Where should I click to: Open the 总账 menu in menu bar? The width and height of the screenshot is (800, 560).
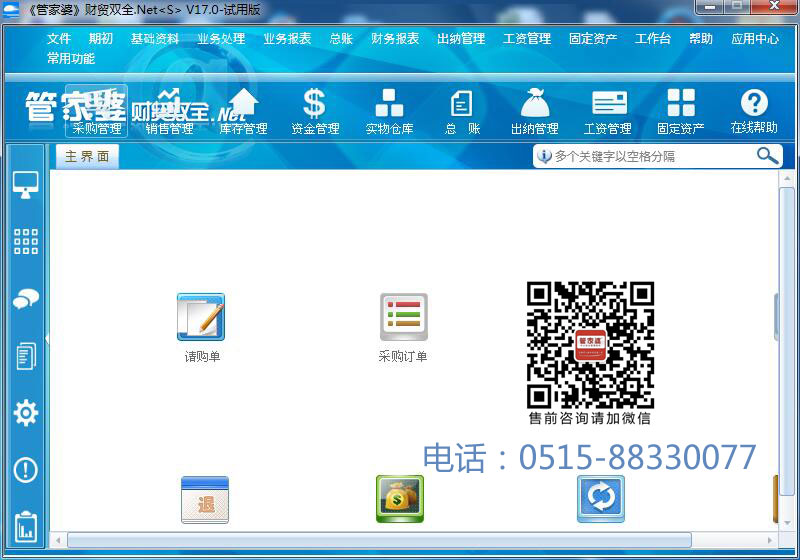(341, 39)
